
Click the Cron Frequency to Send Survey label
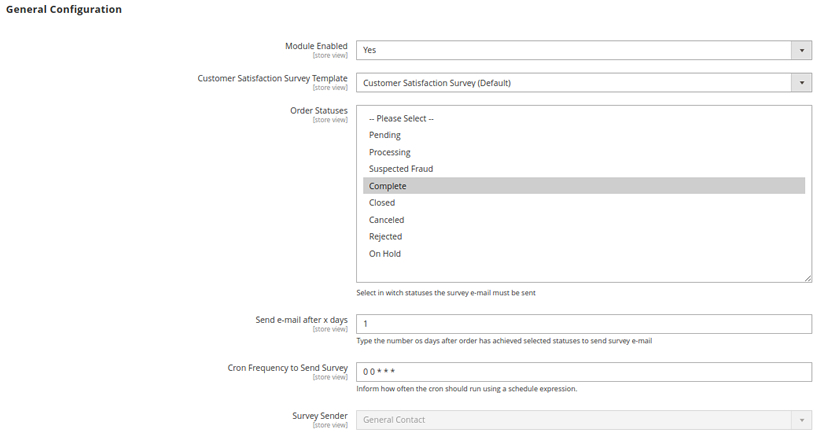coord(287,368)
